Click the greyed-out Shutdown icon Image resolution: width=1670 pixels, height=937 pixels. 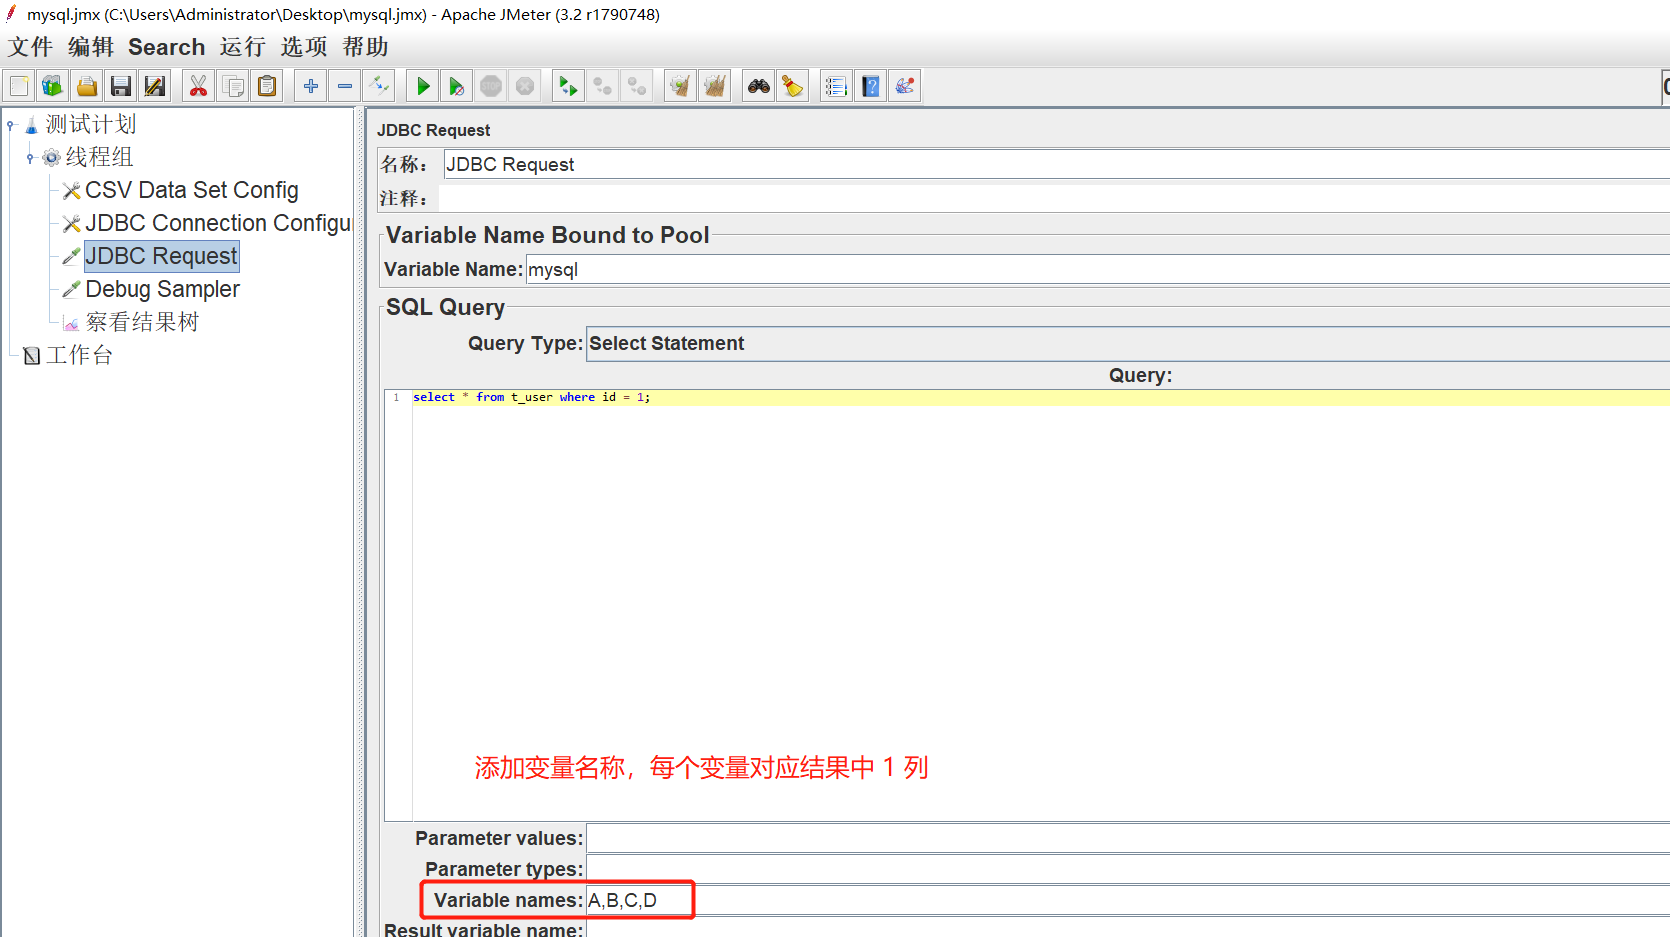[525, 87]
